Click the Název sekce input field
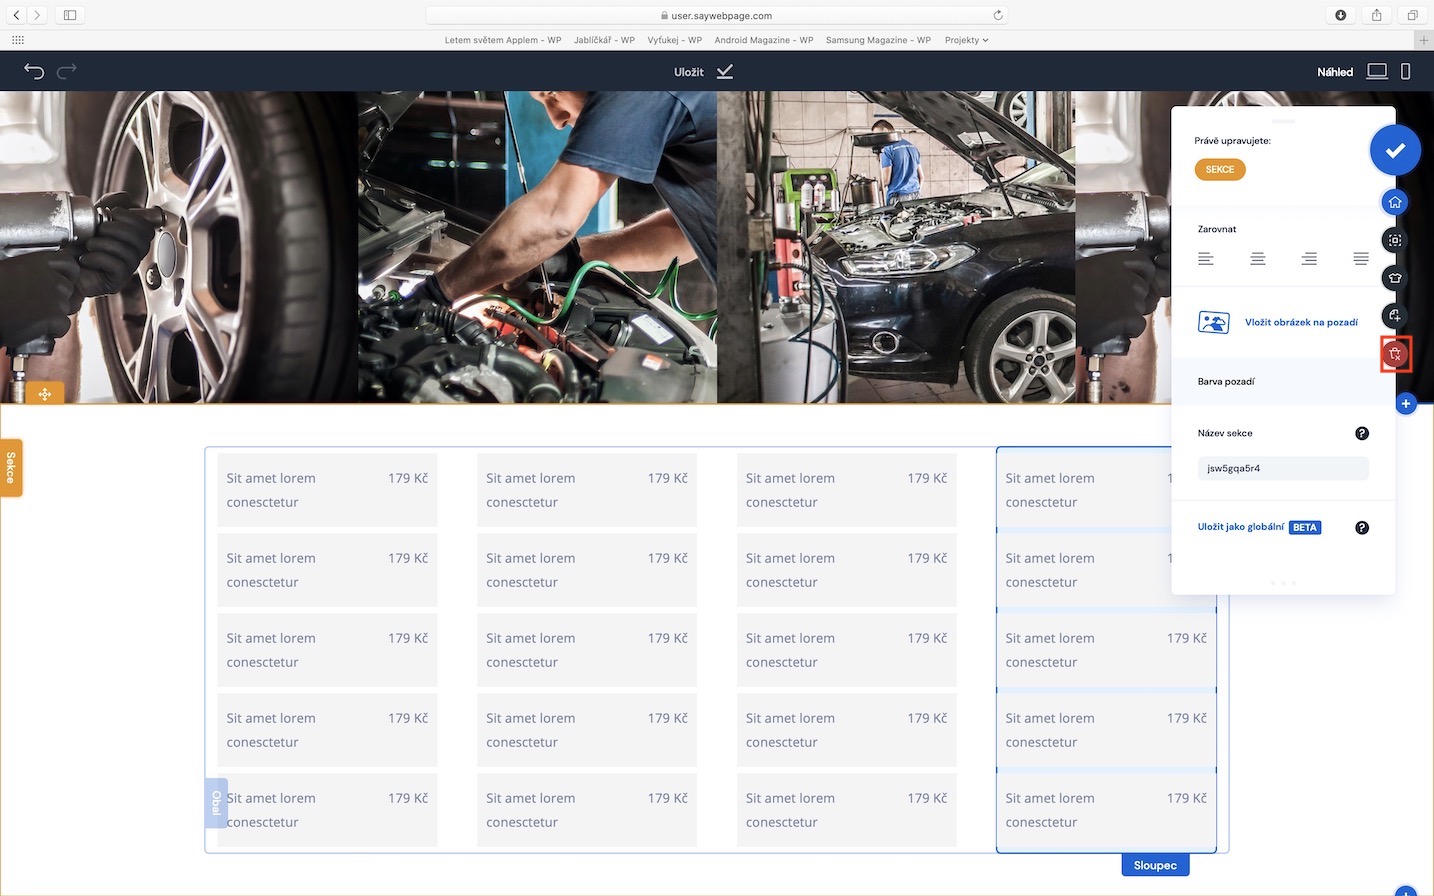1434x896 pixels. (x=1283, y=468)
